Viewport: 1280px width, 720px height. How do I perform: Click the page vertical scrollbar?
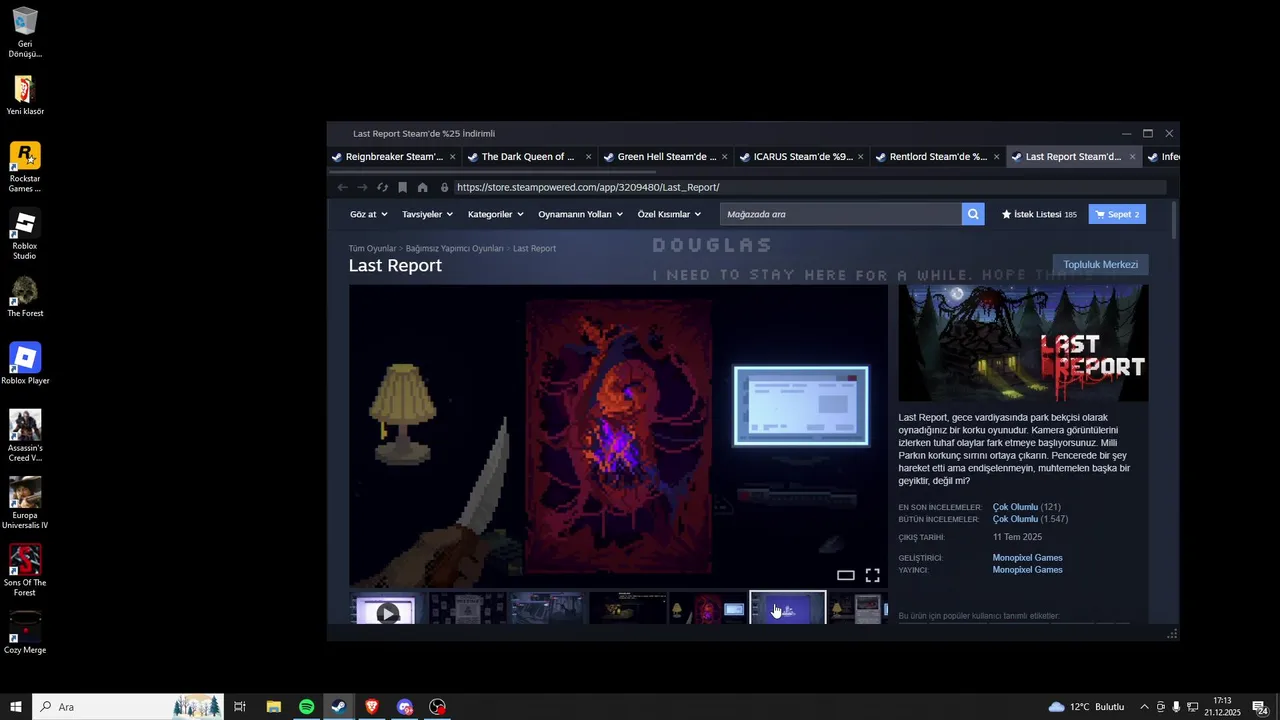(x=1173, y=219)
